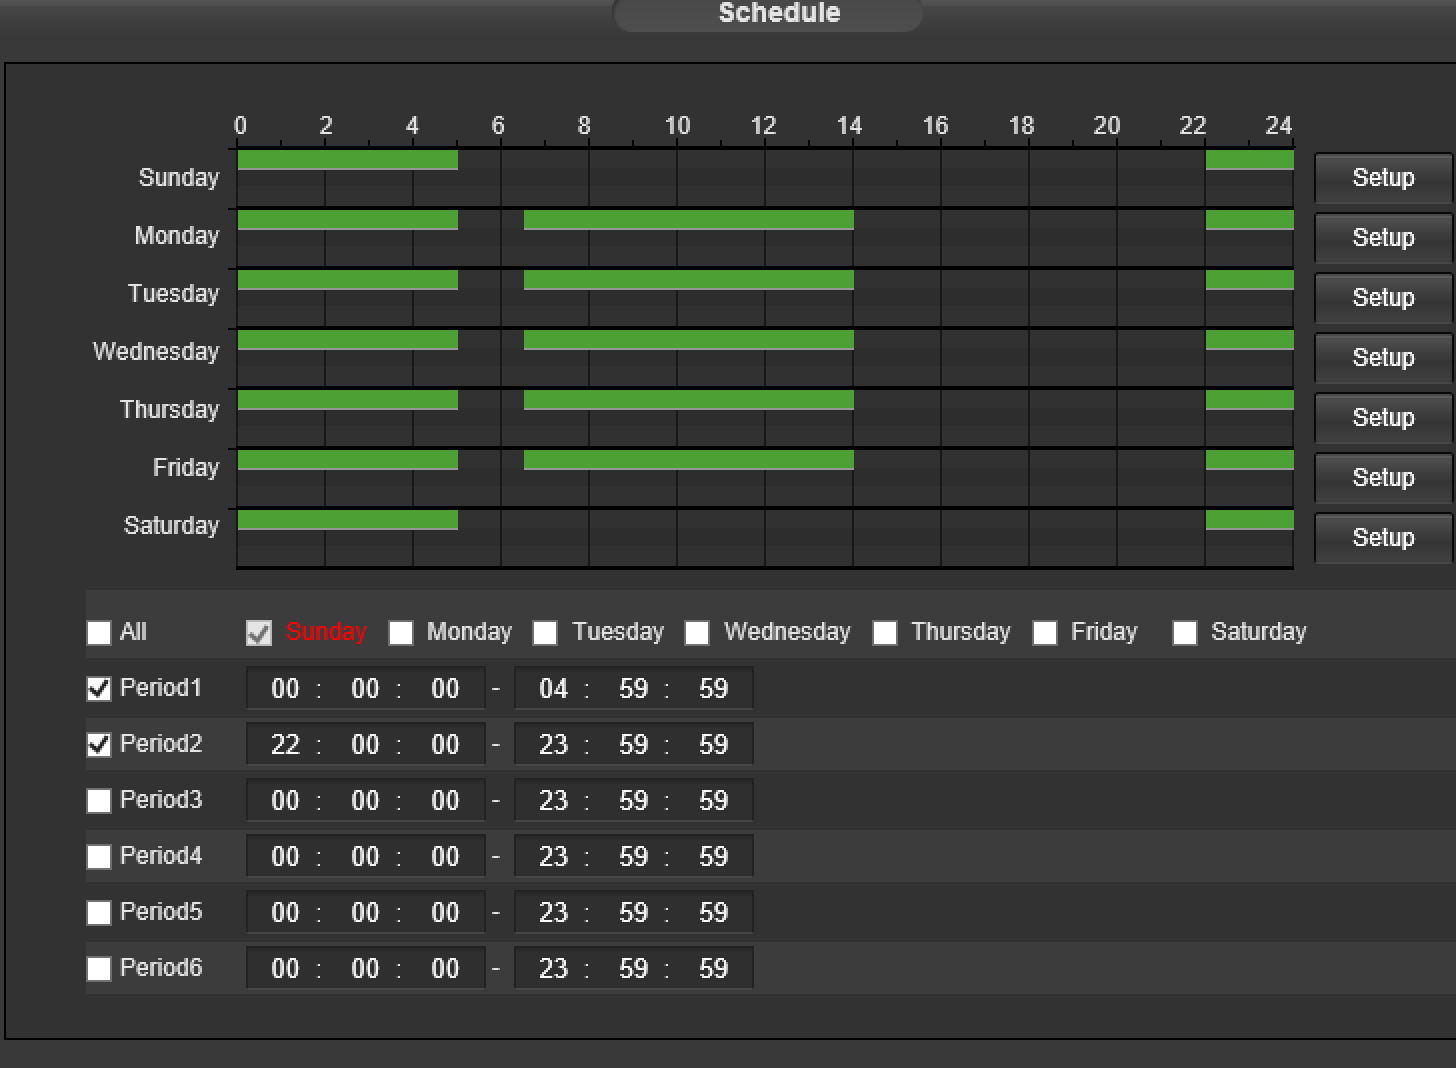The height and width of the screenshot is (1068, 1456).
Task: Select Period2 end hour field
Action: (553, 745)
